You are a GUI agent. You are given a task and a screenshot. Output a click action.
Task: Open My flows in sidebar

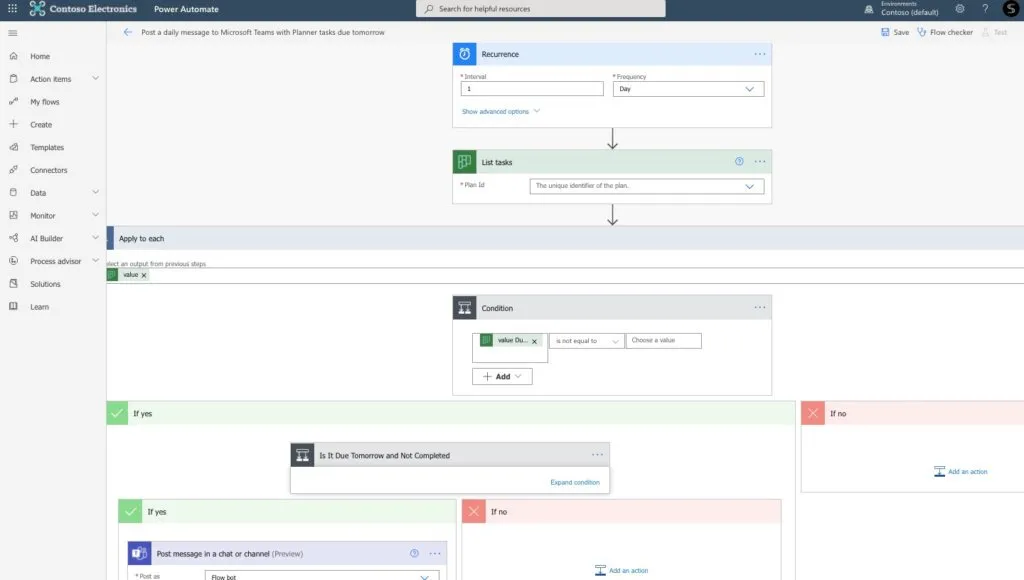(x=44, y=102)
